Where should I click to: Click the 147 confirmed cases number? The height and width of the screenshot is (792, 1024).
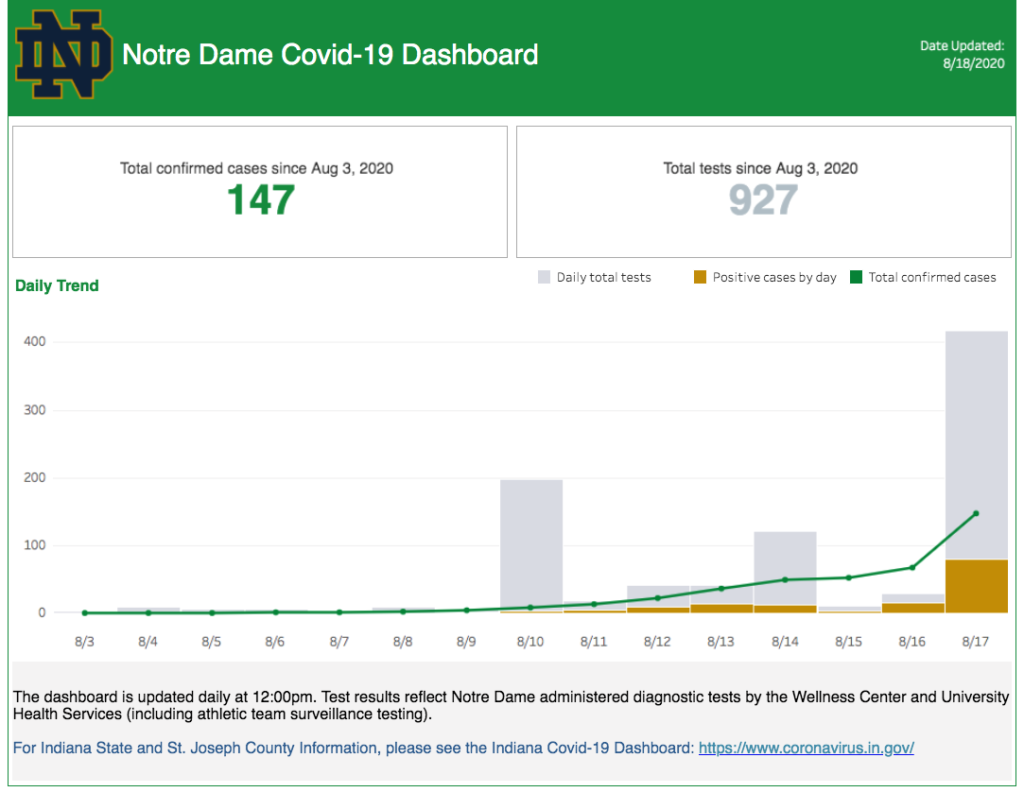tap(261, 200)
